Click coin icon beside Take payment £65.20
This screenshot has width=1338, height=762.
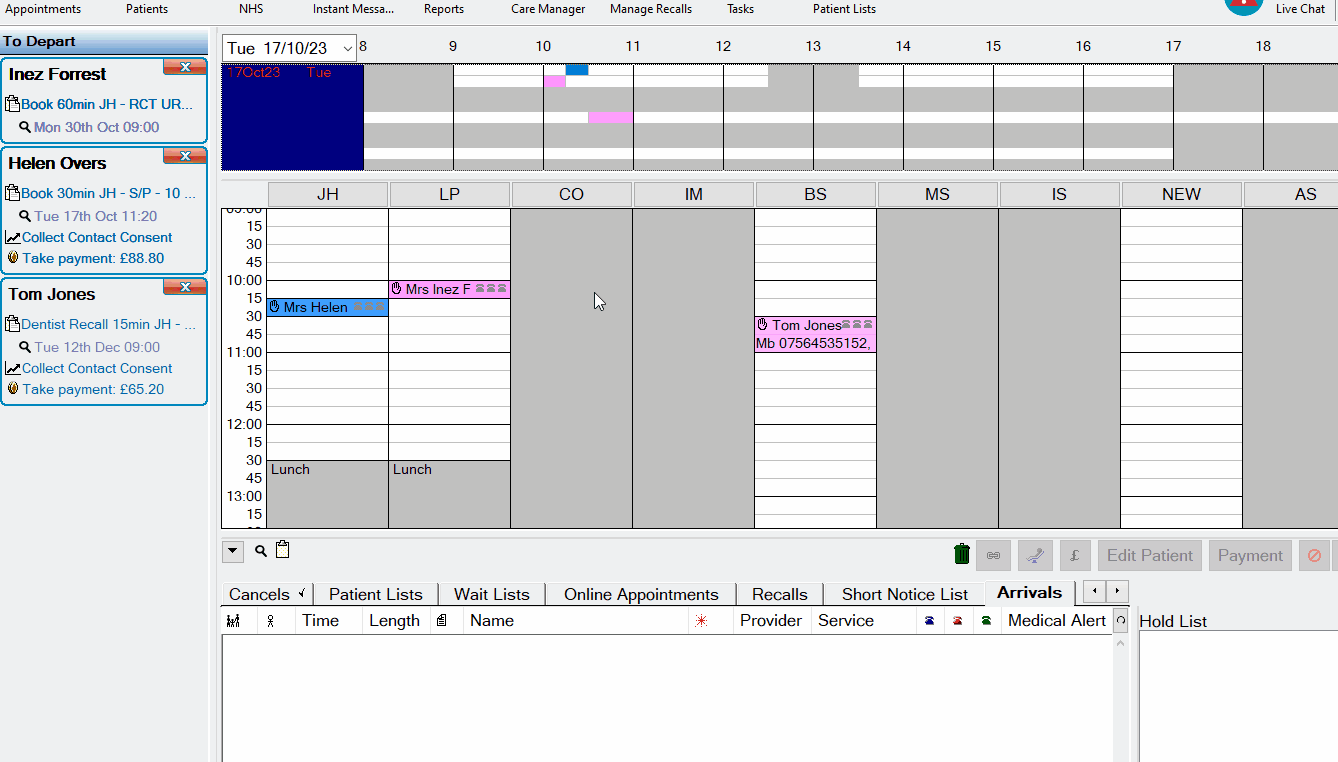(x=13, y=389)
